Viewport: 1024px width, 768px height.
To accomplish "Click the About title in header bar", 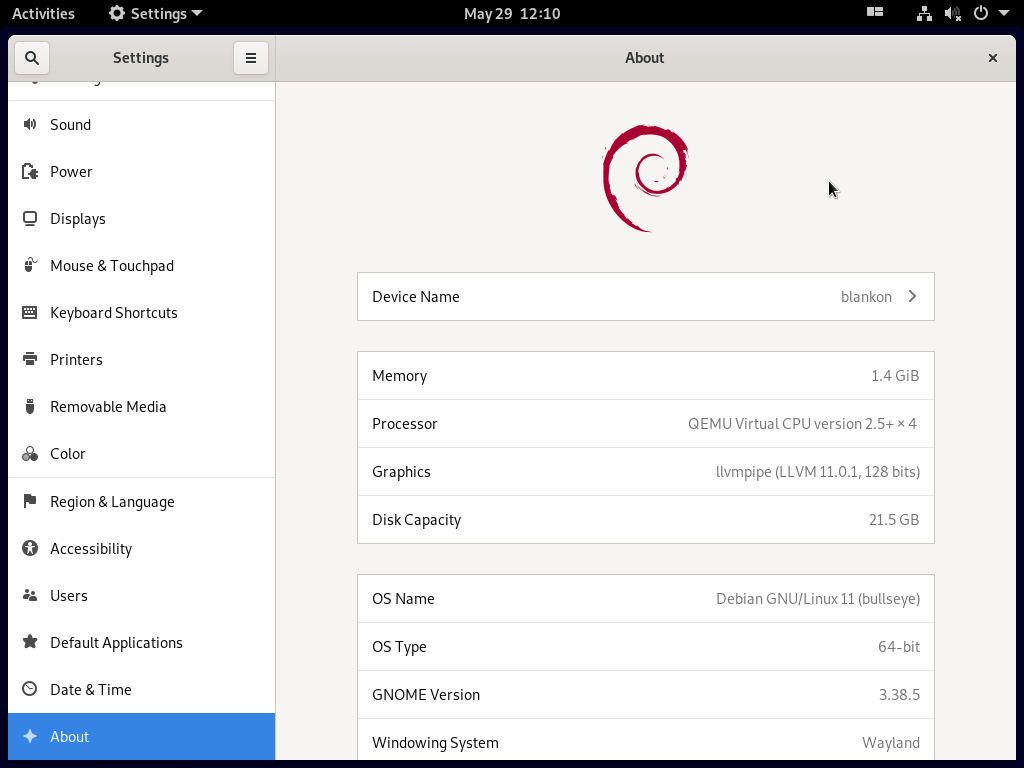I will (x=645, y=58).
